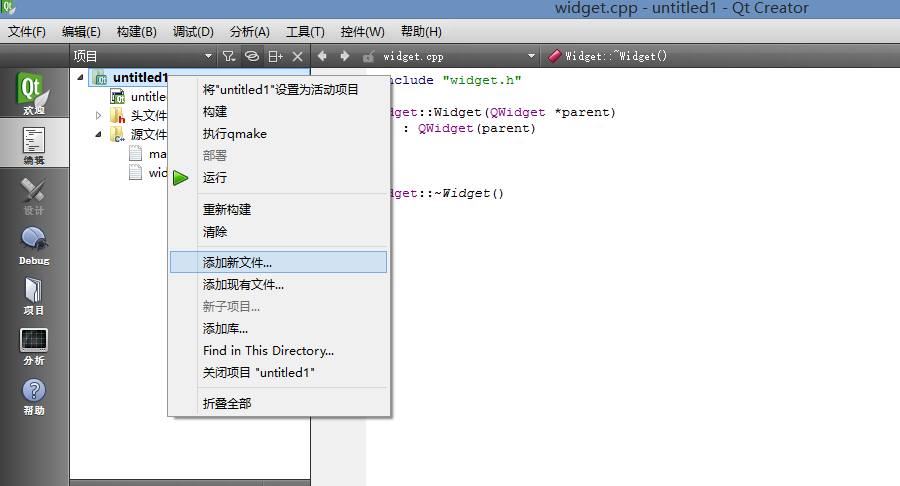Open the Analyze (分析) mode

[34, 346]
